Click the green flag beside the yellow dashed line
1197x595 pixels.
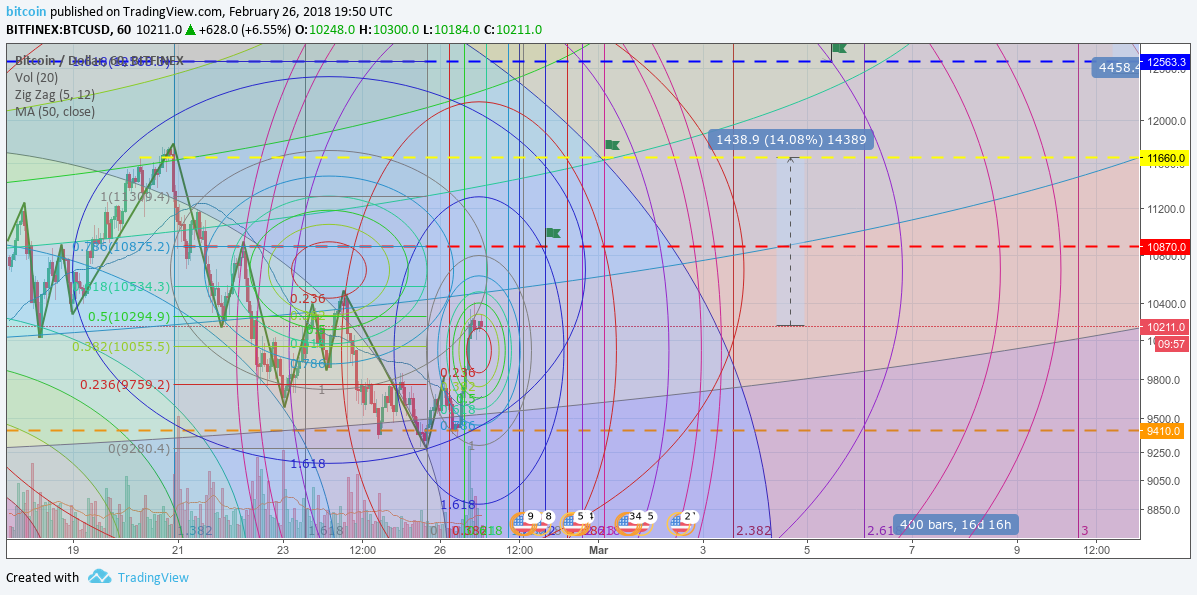612,144
